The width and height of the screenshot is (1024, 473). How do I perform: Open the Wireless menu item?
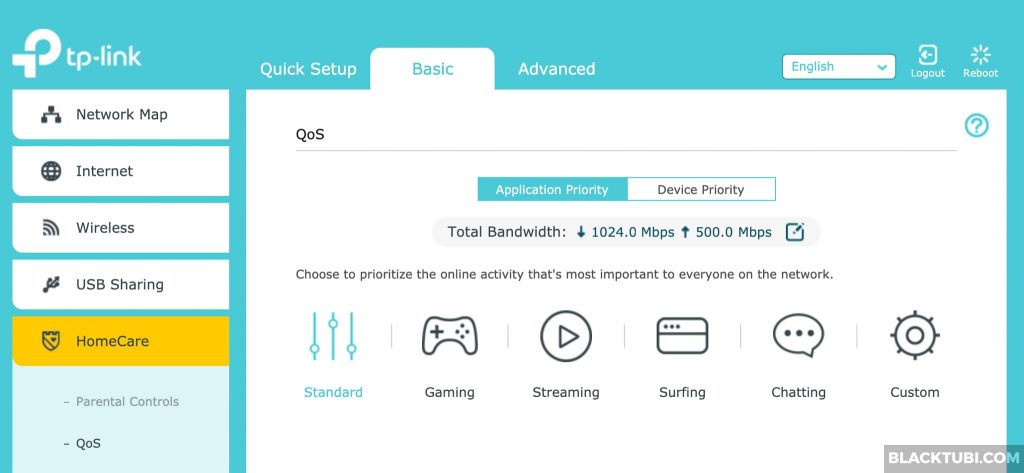[x=121, y=228]
